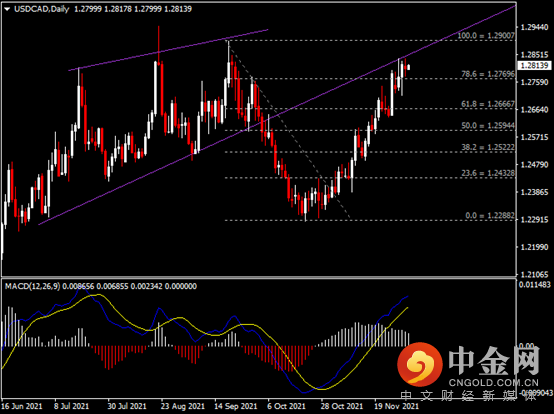The image size is (554, 414).
Task: Click the 1.21990 price axis label
Action: click(535, 247)
